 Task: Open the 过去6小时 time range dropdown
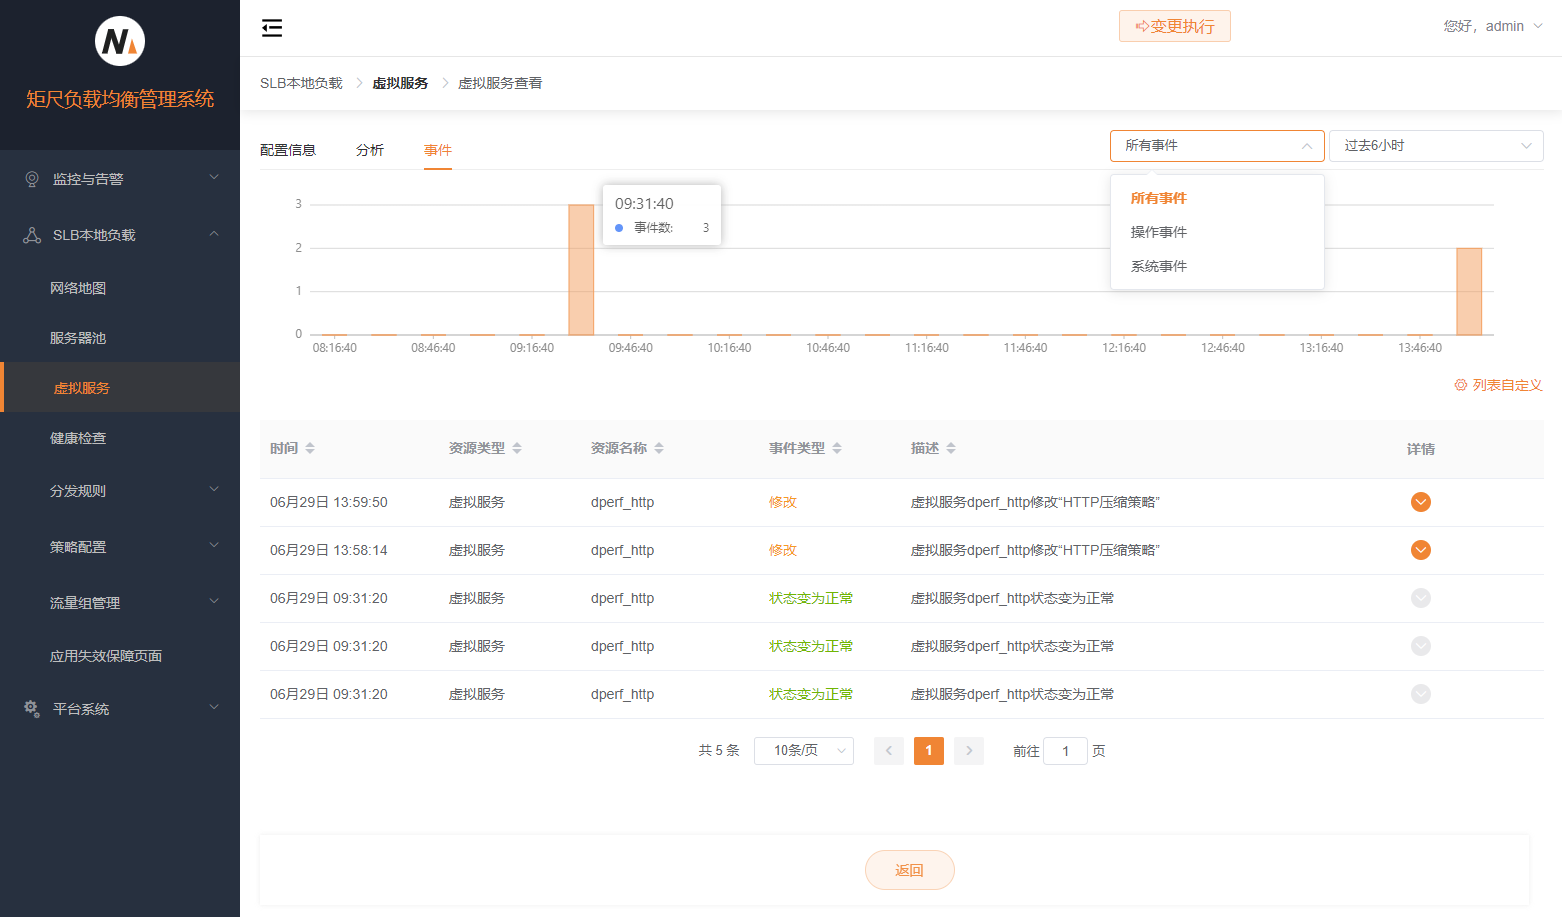(1435, 146)
